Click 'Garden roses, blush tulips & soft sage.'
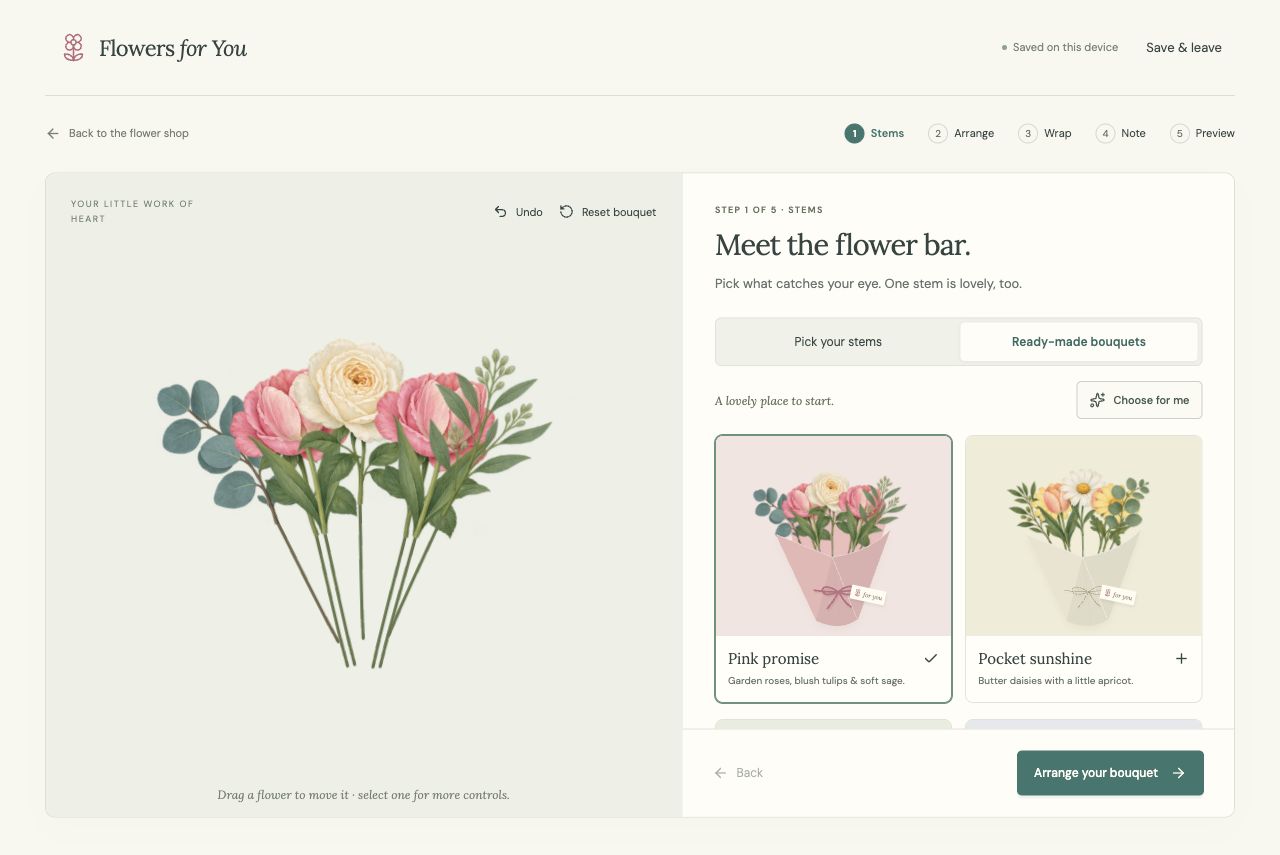The width and height of the screenshot is (1280, 855). pyautogui.click(x=816, y=681)
